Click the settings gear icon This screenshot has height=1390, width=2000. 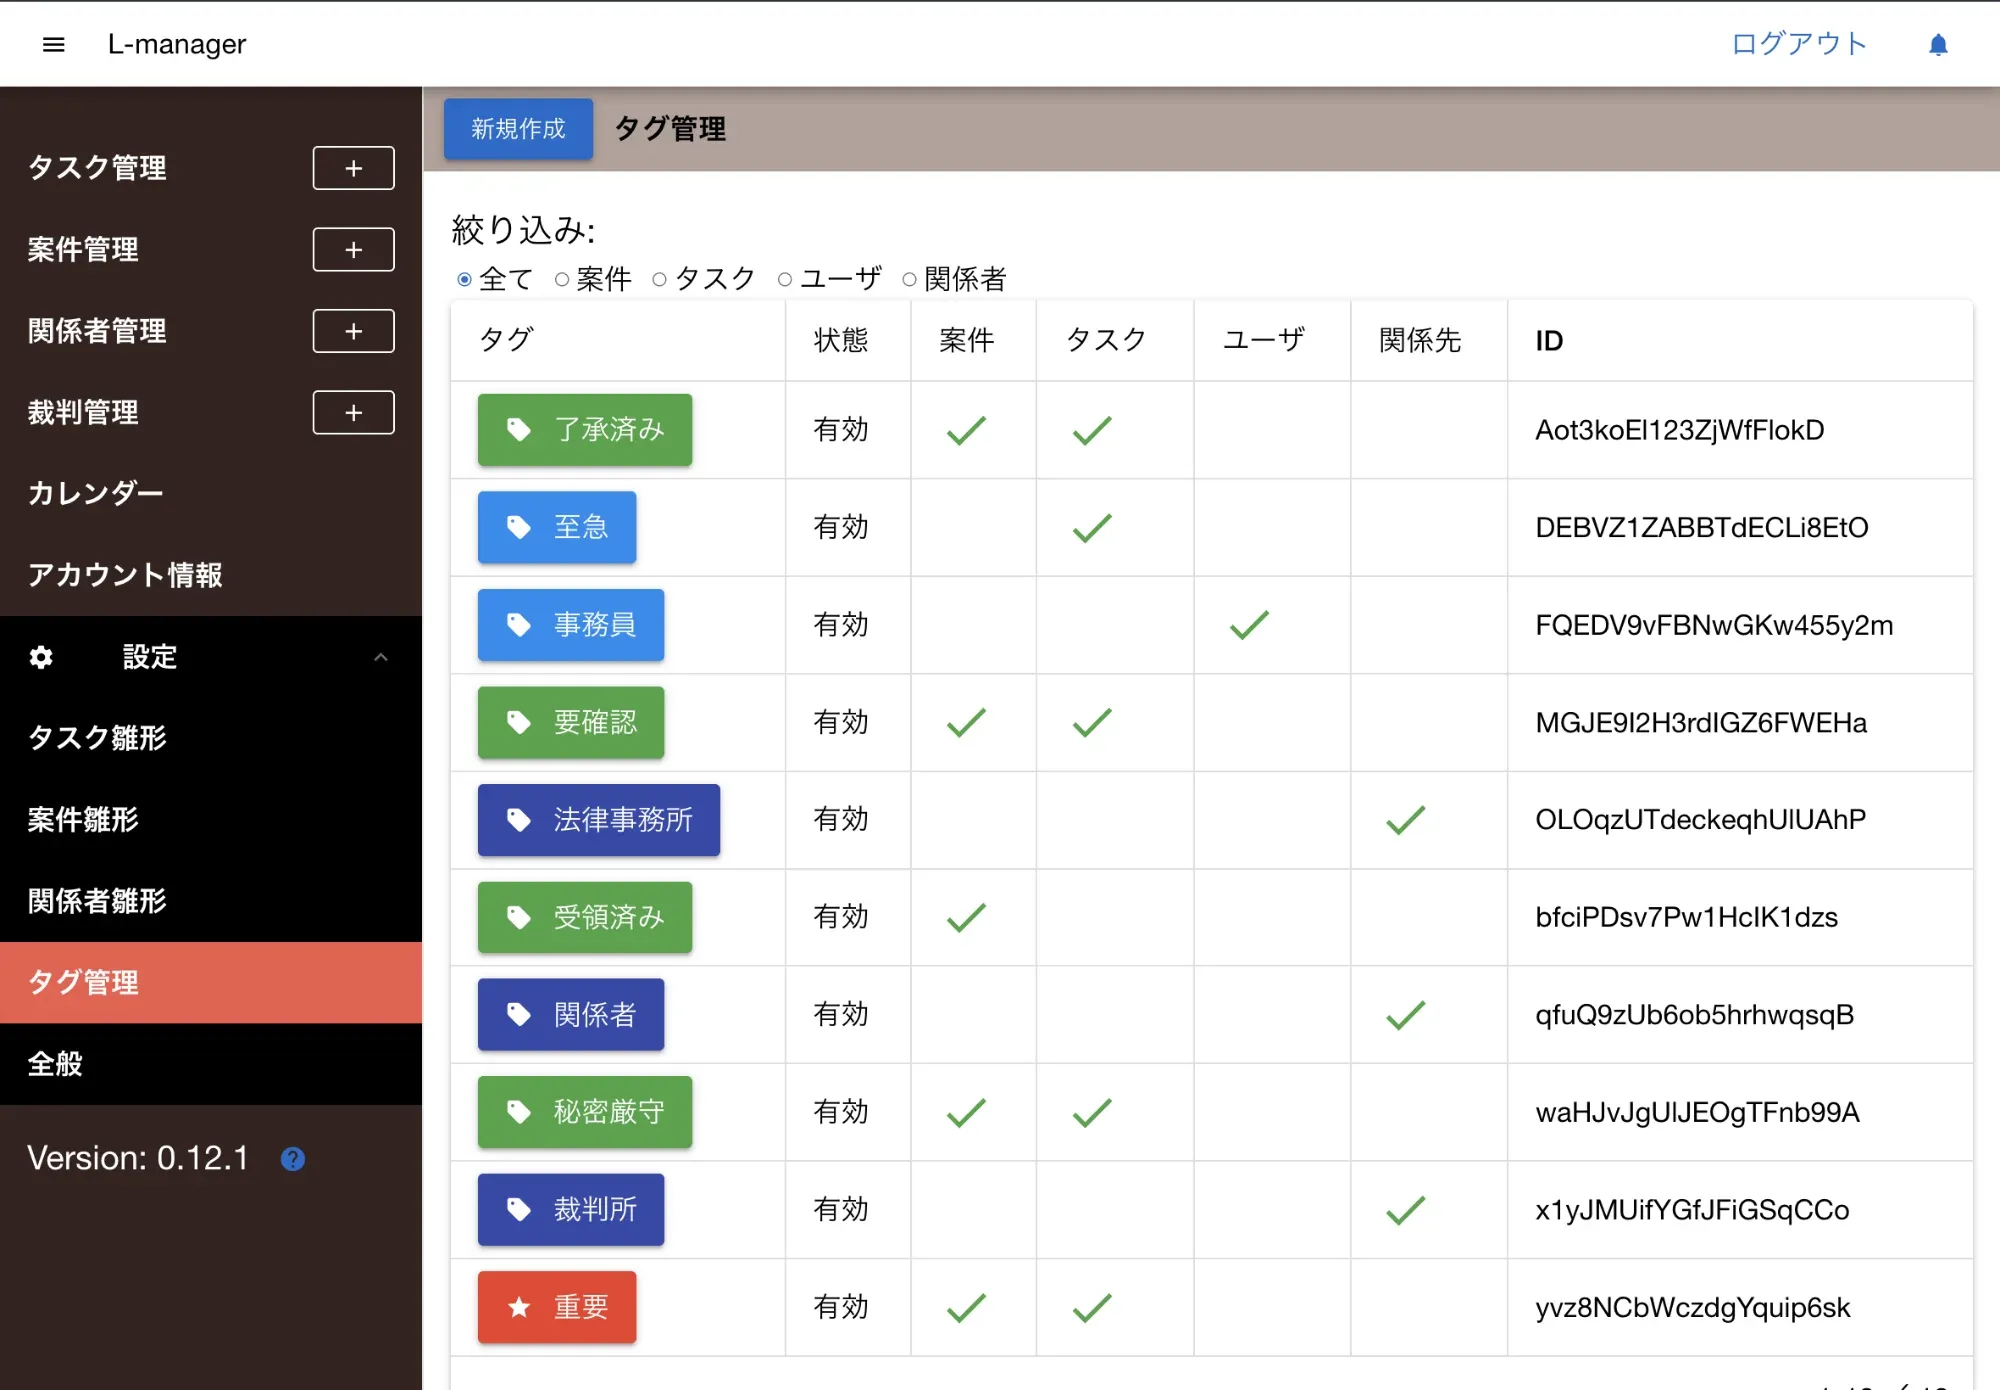[41, 657]
